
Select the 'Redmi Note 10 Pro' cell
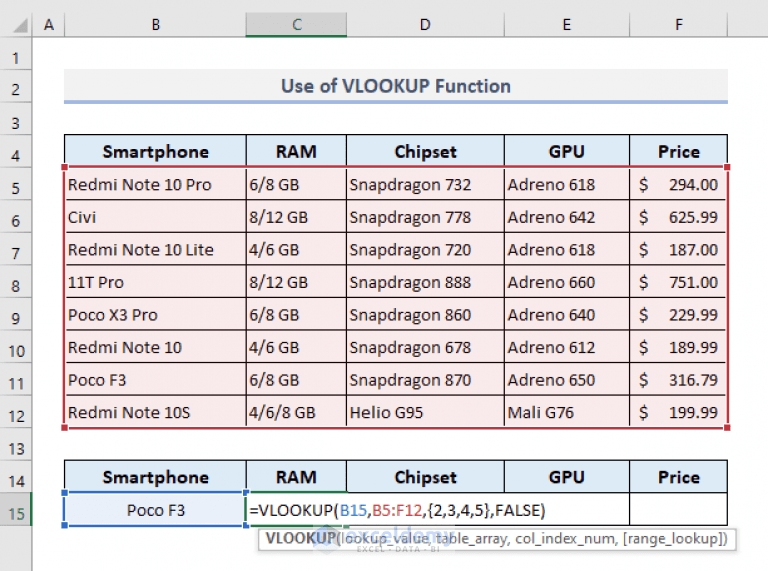155,185
